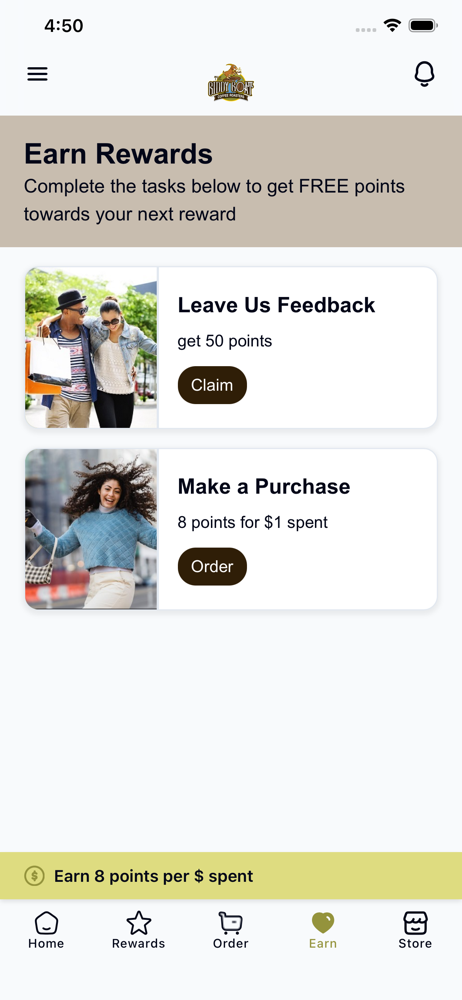Tap the Rewards star icon
The width and height of the screenshot is (462, 1000).
tap(138, 922)
